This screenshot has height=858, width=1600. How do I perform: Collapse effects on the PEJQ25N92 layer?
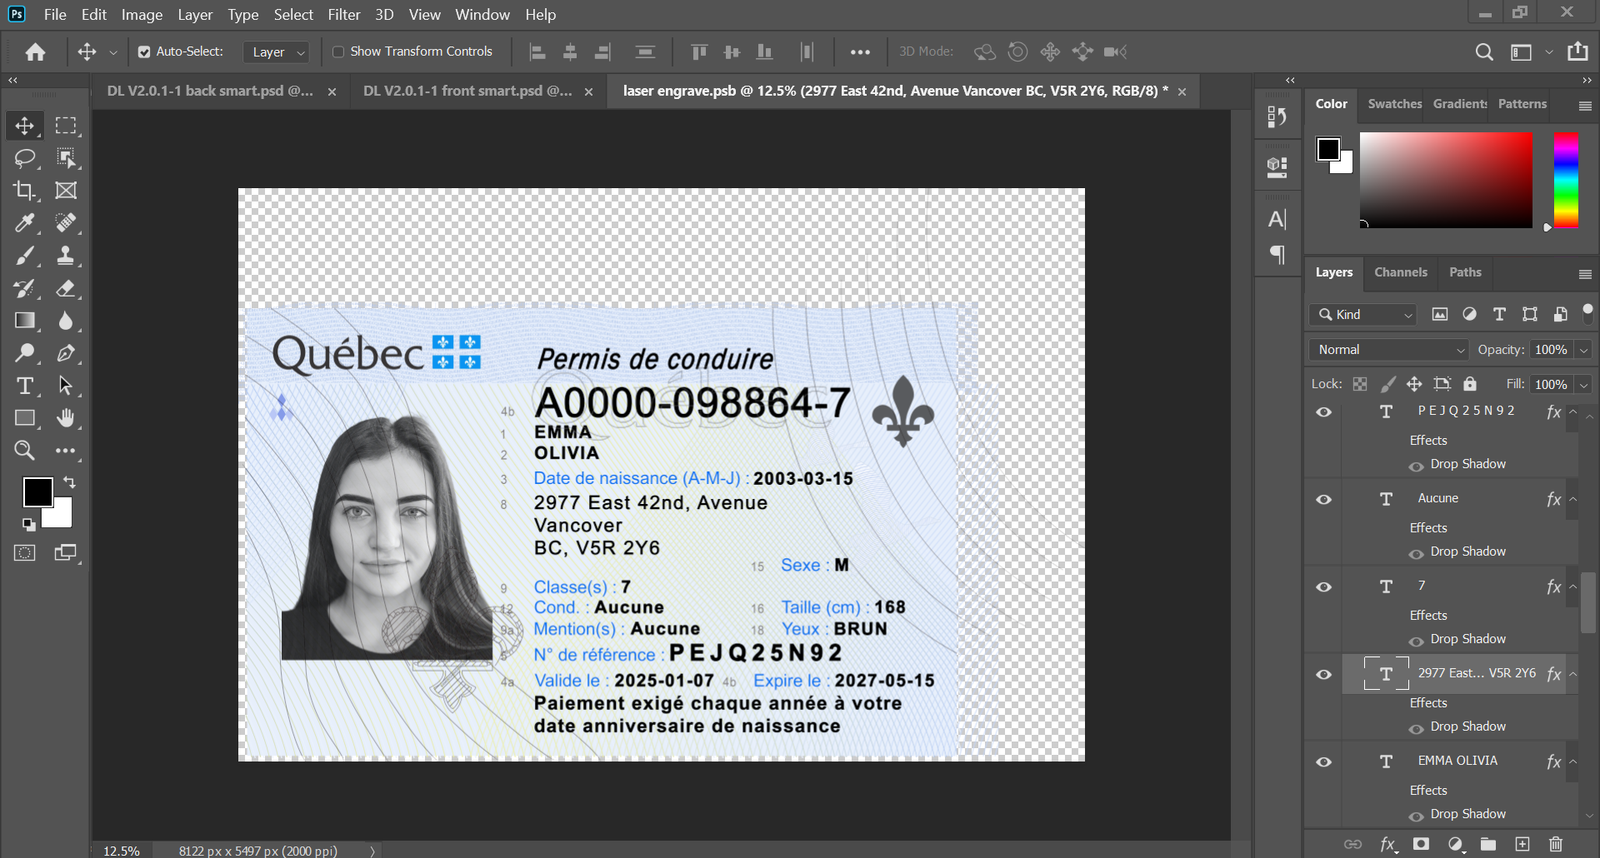pos(1573,412)
